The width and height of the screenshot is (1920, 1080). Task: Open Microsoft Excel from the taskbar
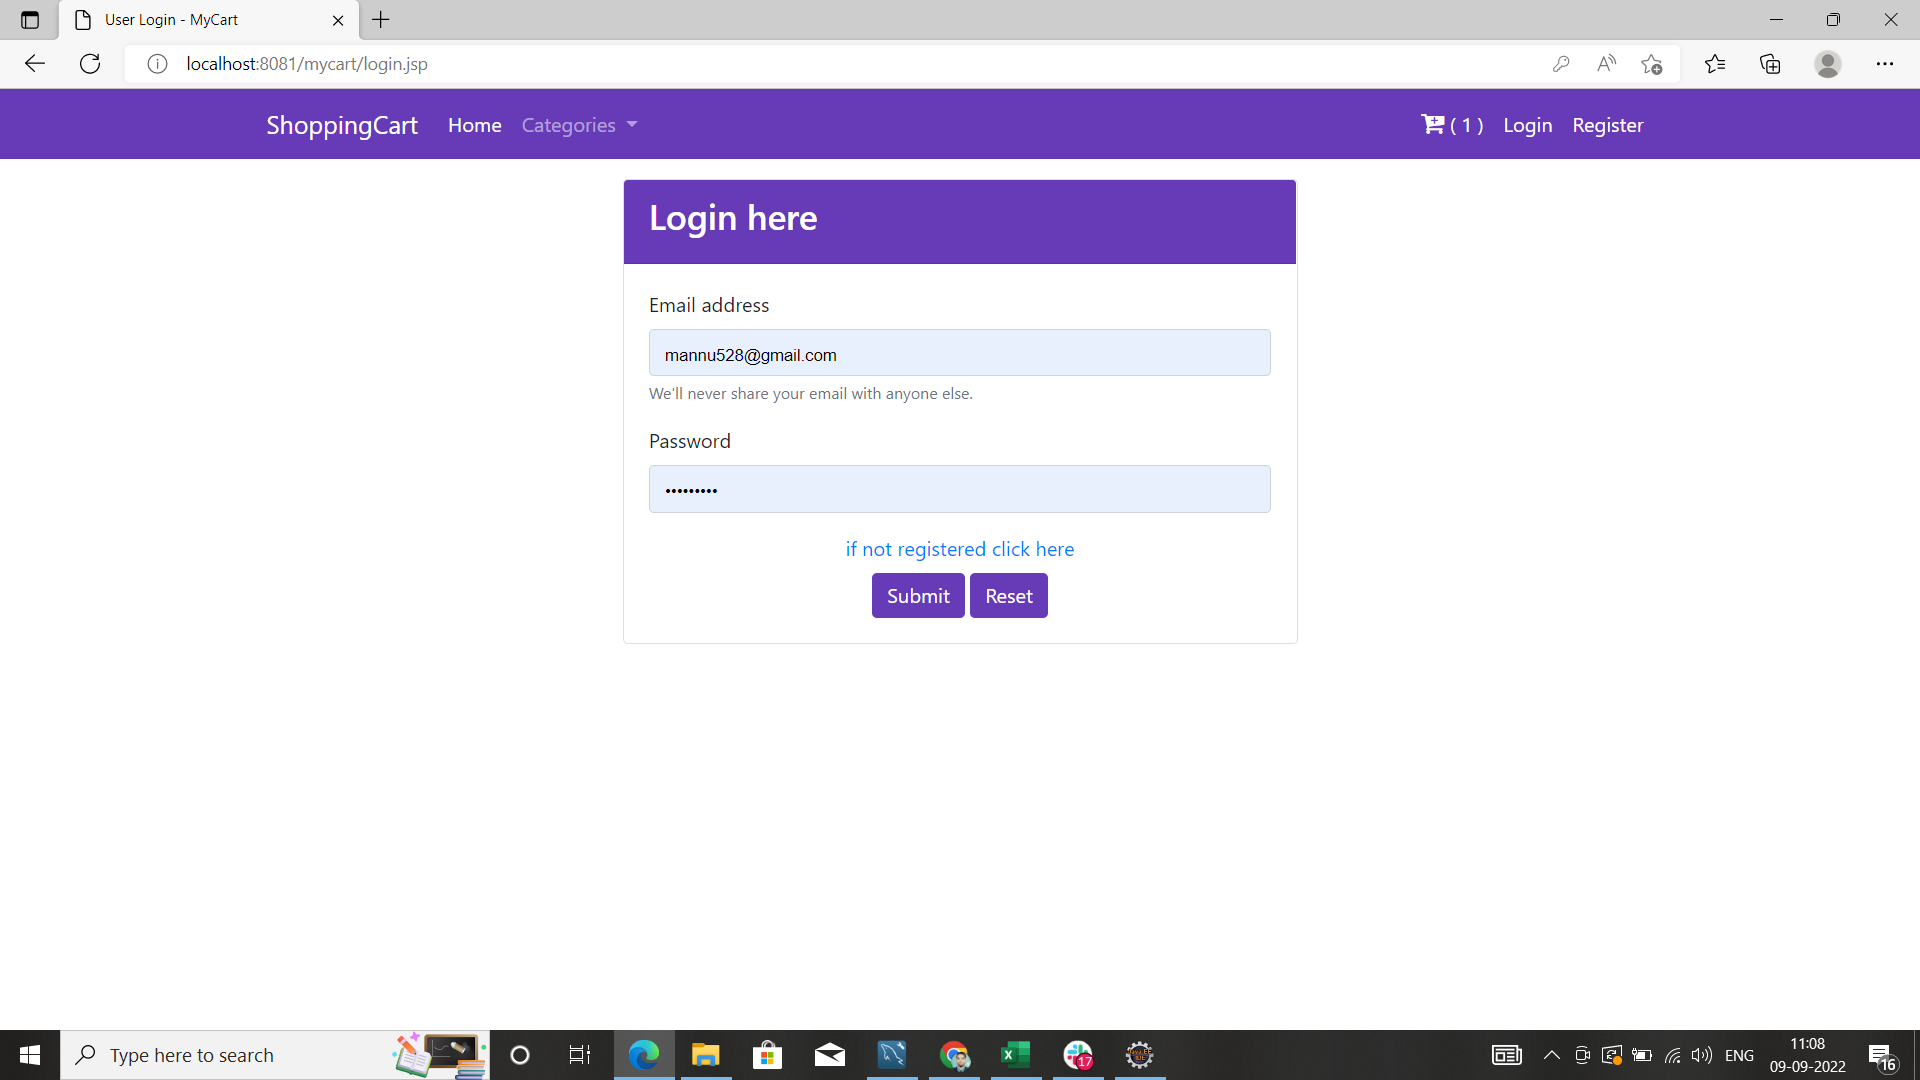pyautogui.click(x=1016, y=1054)
